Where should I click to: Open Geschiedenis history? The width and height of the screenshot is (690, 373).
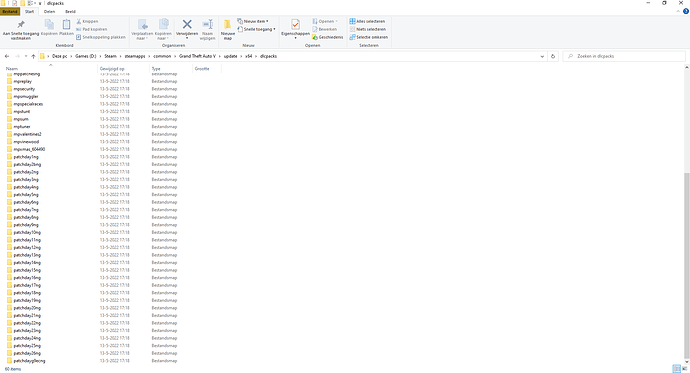tap(327, 37)
